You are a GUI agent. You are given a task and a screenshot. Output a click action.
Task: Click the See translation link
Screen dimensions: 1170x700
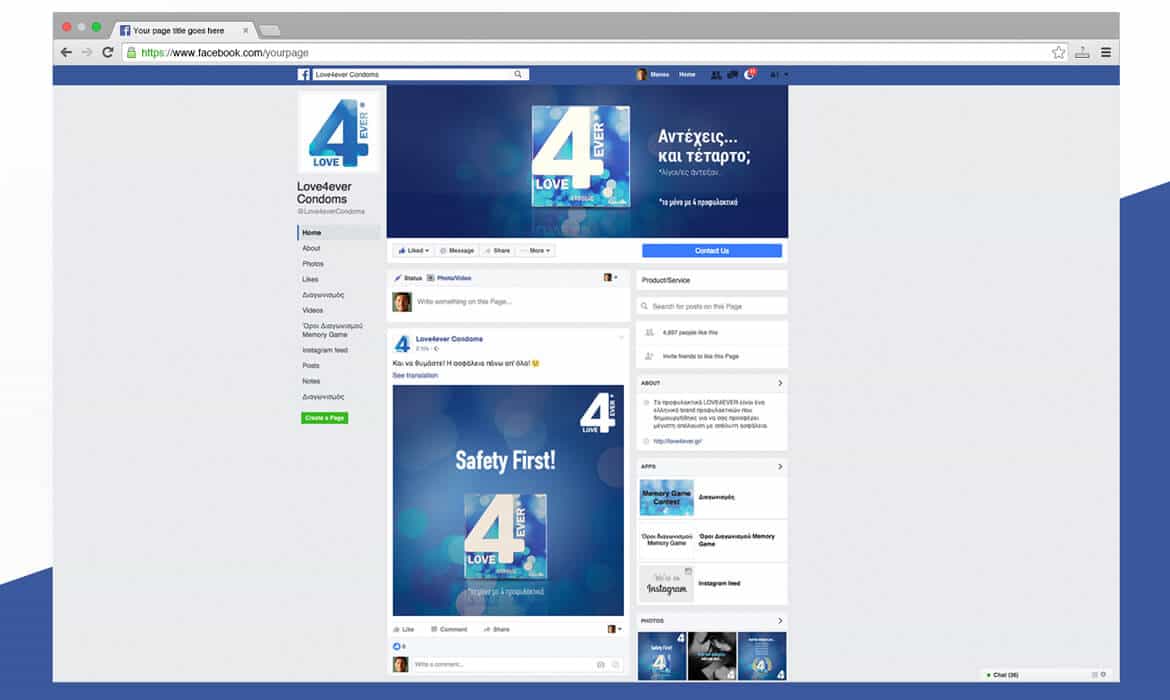[415, 375]
